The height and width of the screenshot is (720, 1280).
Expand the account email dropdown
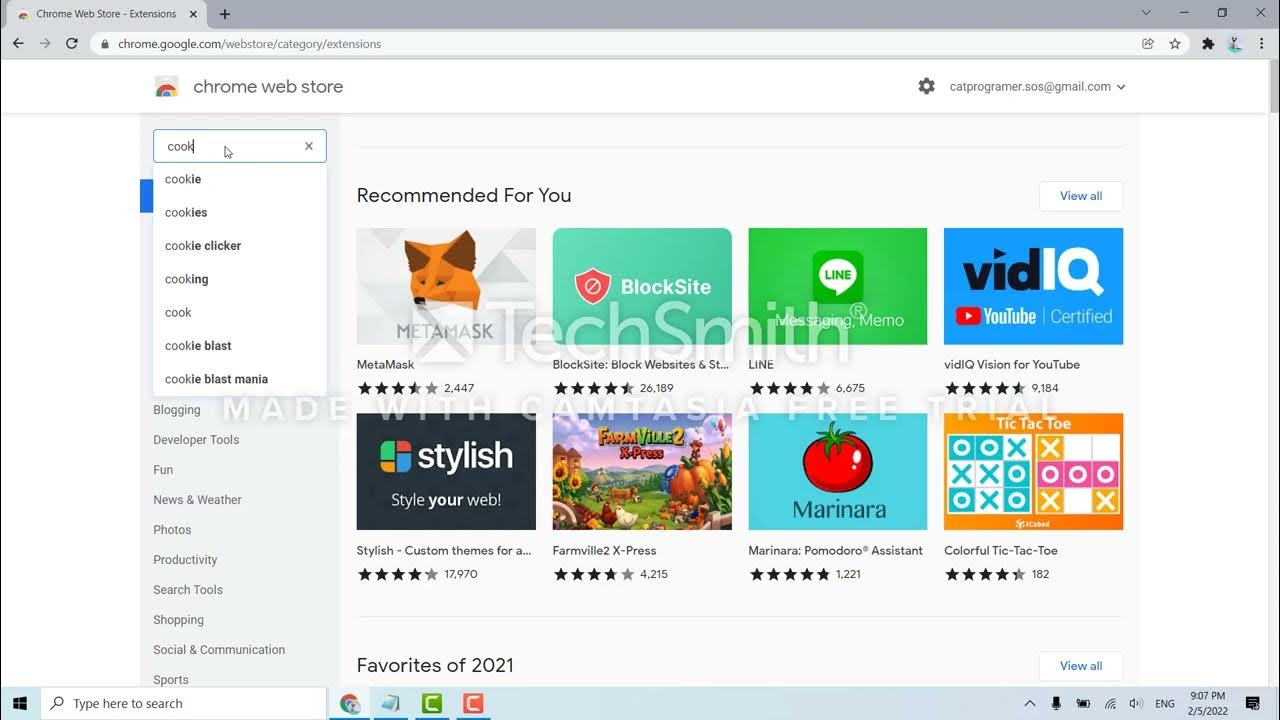pyautogui.click(x=1121, y=87)
